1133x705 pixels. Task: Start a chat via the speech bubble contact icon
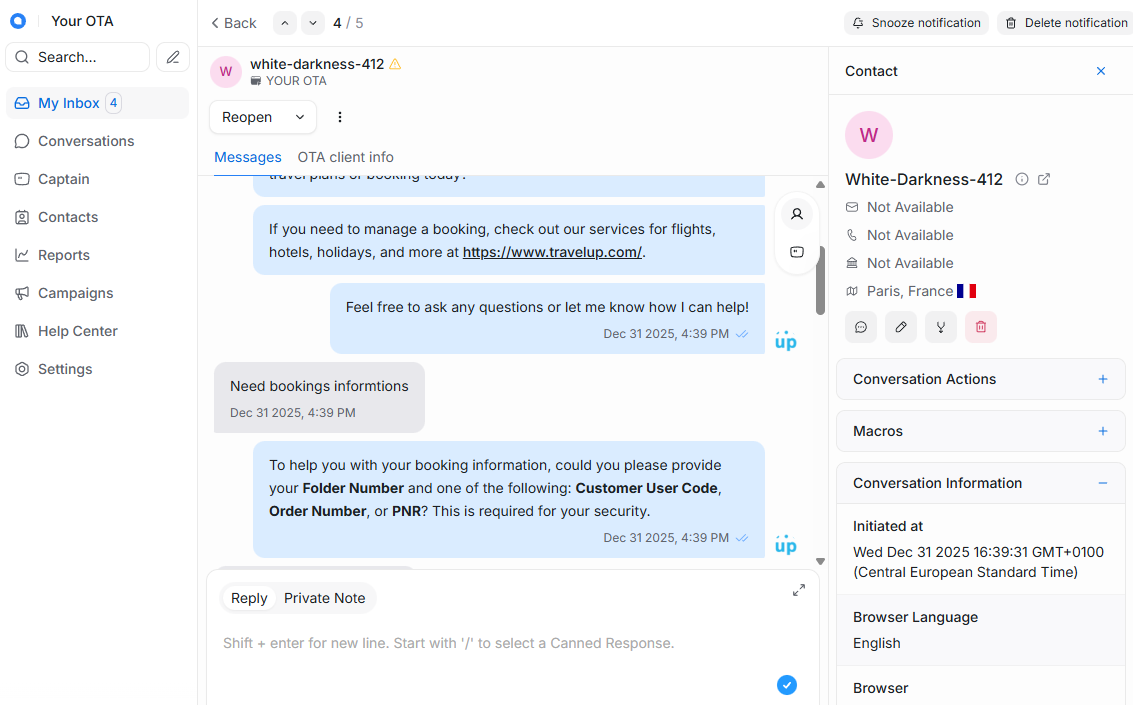tap(861, 327)
